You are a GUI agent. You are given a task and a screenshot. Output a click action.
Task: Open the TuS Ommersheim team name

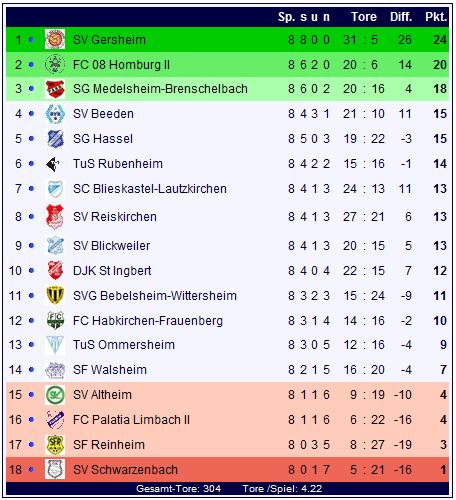(124, 345)
